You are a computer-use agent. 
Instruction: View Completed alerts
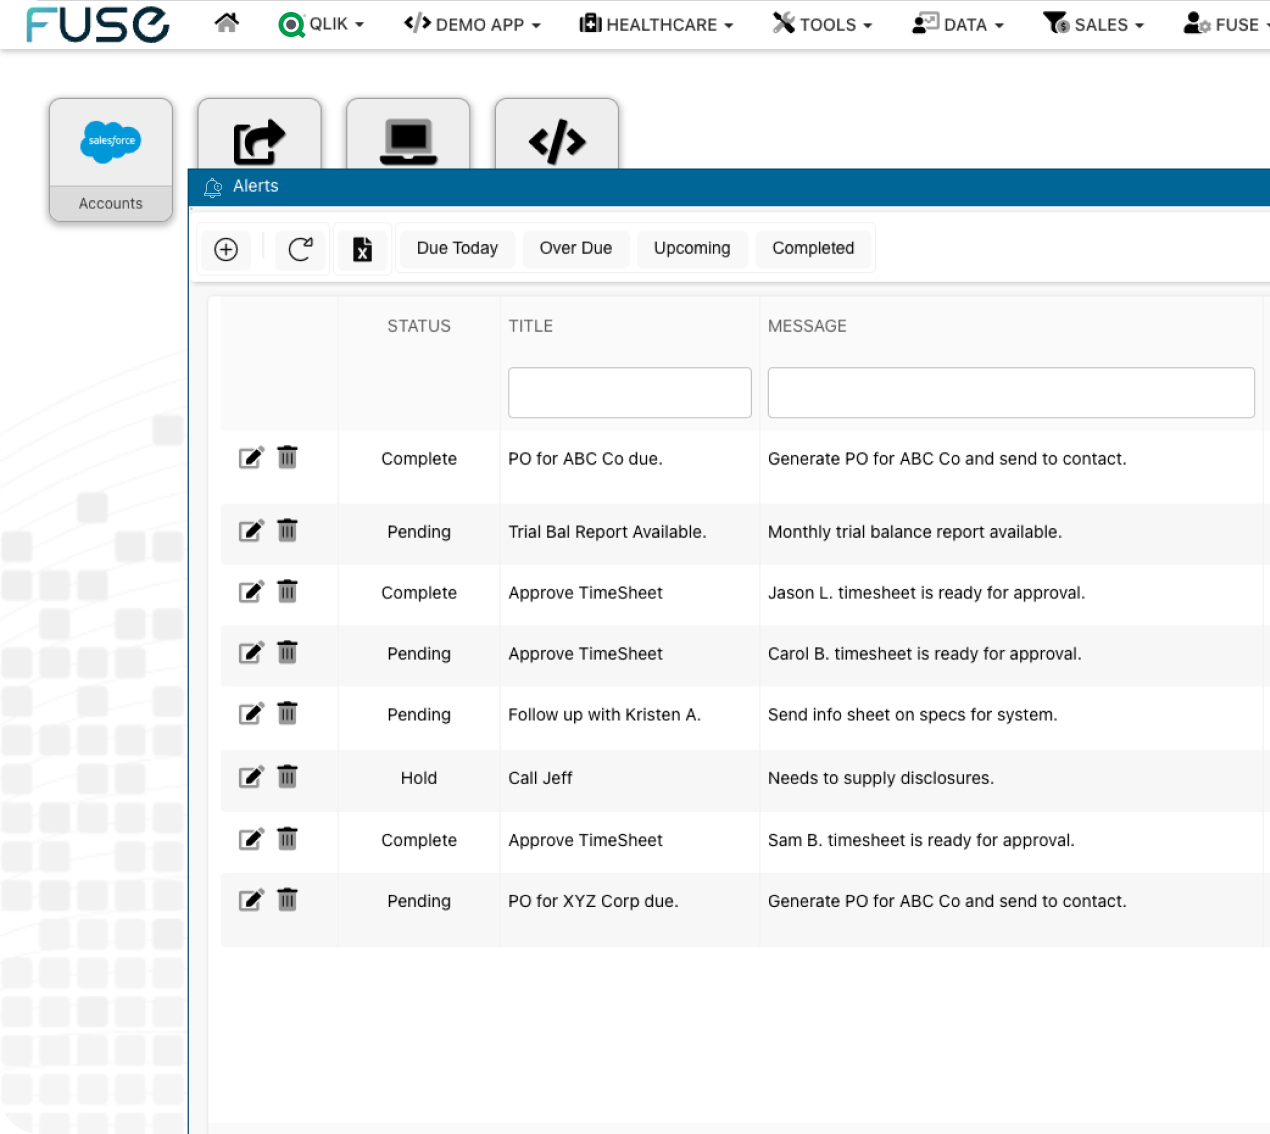pos(813,248)
